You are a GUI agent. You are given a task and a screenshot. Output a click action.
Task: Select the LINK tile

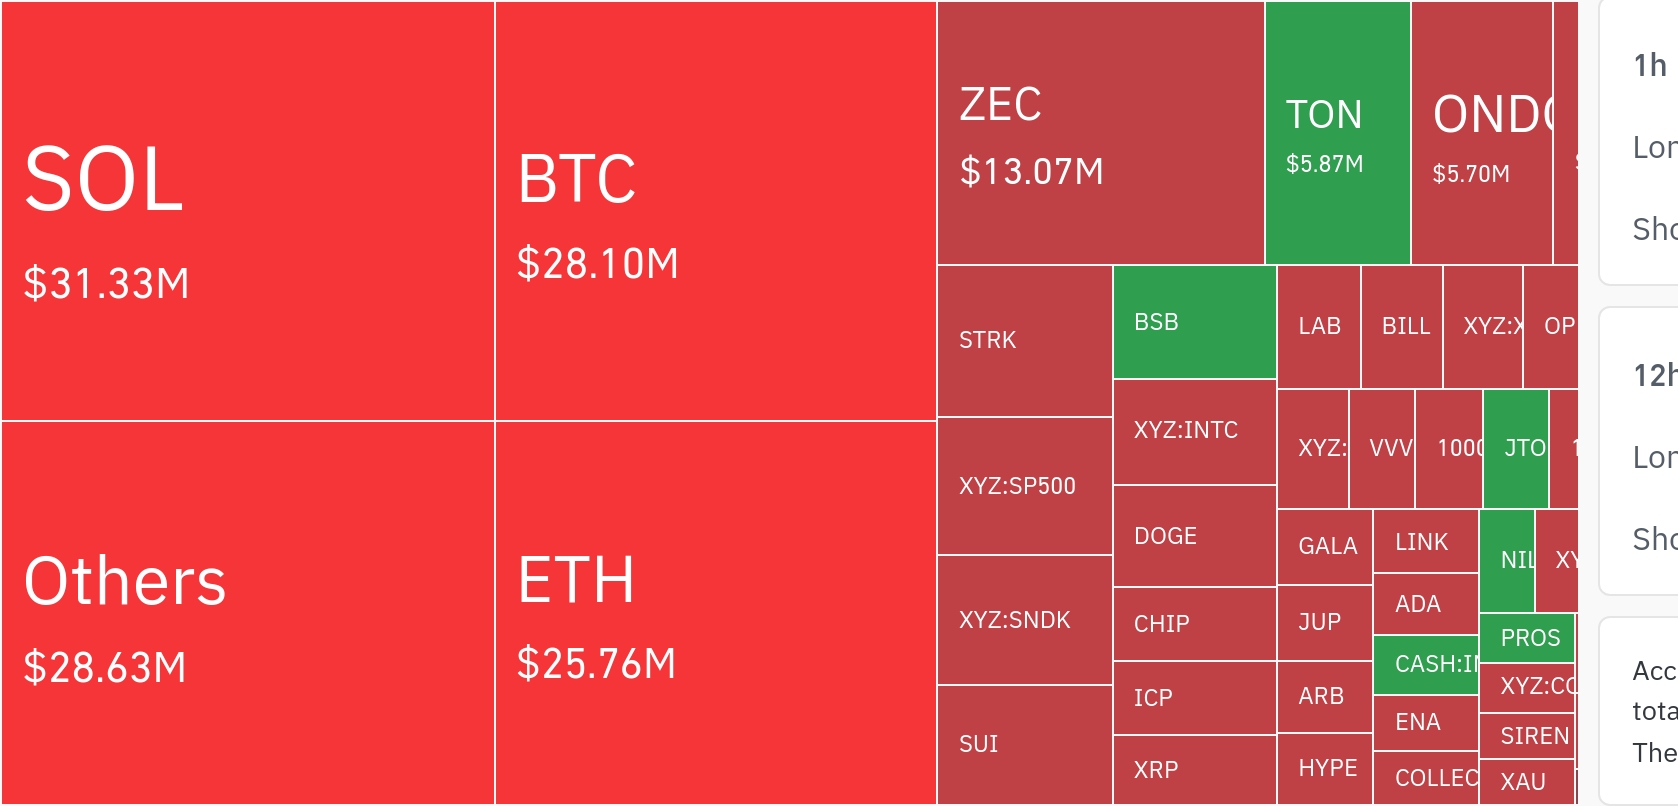pos(1426,541)
